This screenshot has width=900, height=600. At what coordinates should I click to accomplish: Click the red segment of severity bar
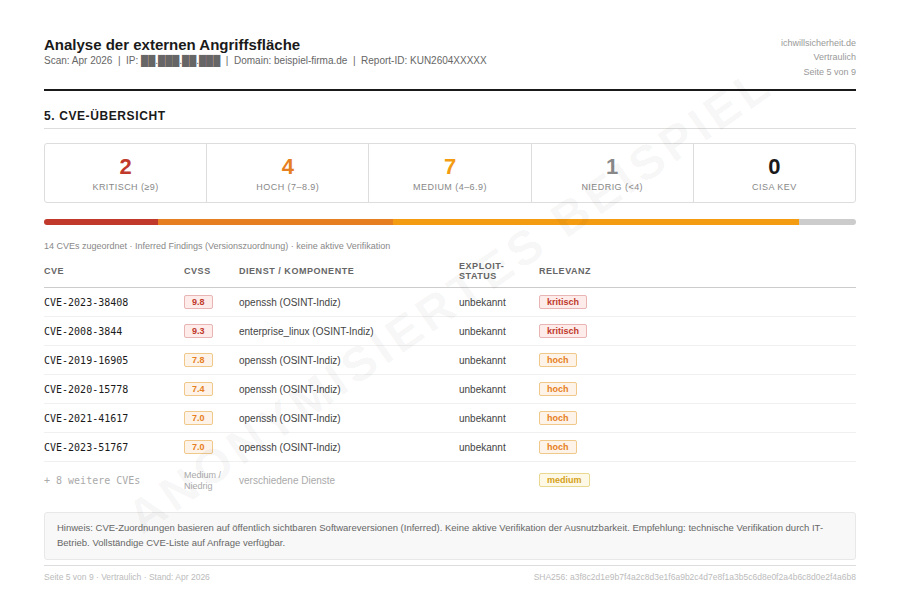[100, 222]
